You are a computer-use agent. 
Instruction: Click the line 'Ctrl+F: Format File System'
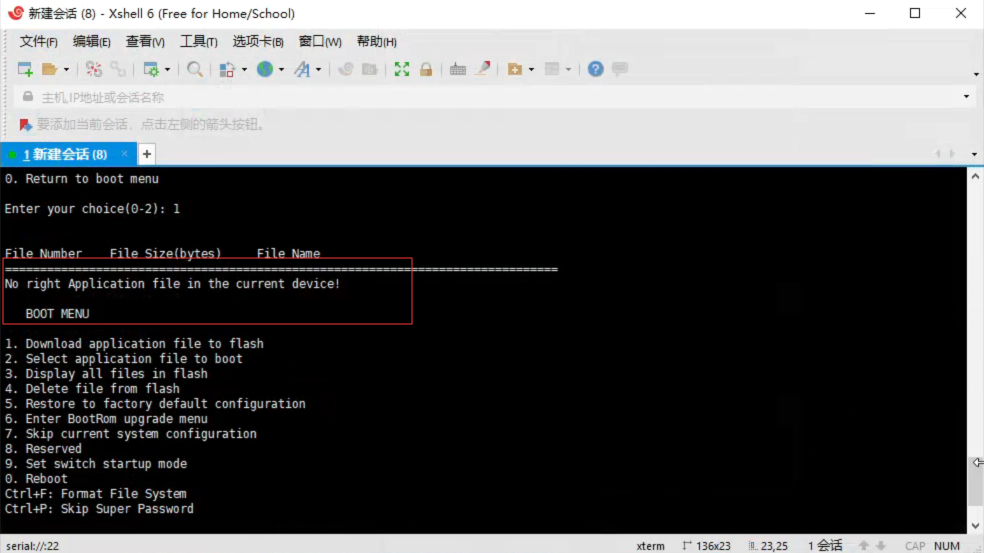[95, 494]
